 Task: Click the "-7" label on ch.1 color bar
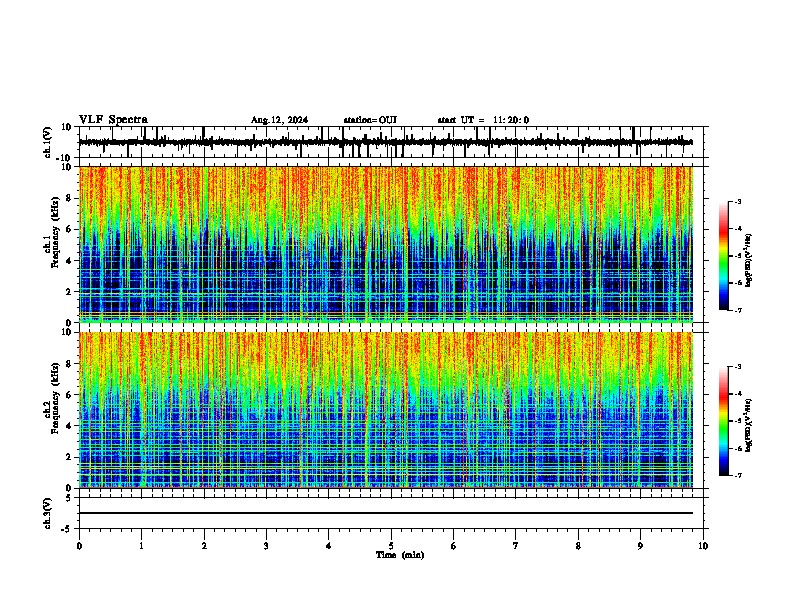(x=737, y=310)
